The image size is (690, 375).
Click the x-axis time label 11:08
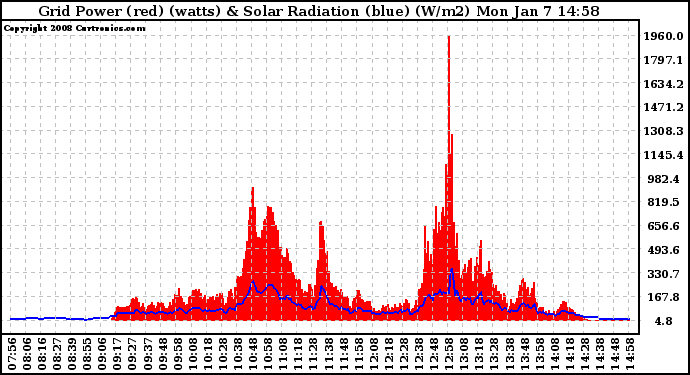pos(283,354)
